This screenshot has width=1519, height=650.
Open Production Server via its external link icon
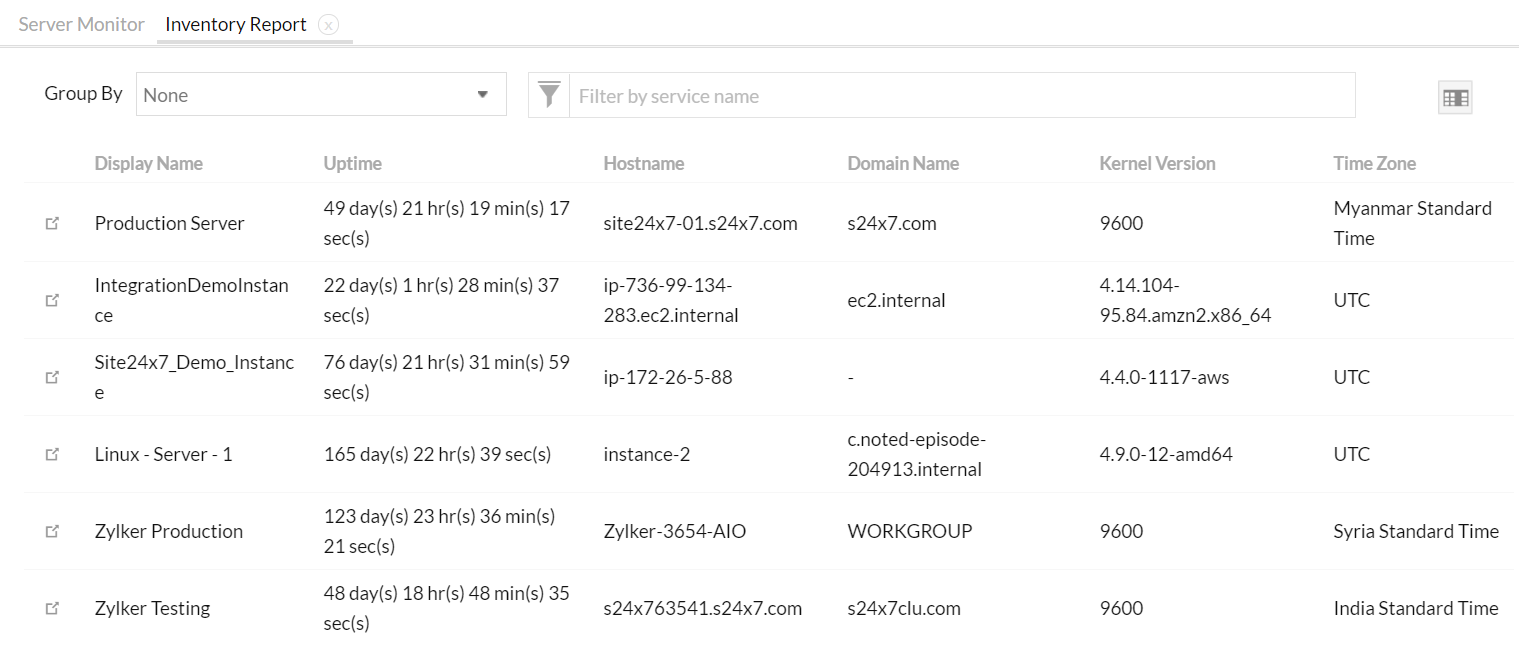[x=52, y=223]
